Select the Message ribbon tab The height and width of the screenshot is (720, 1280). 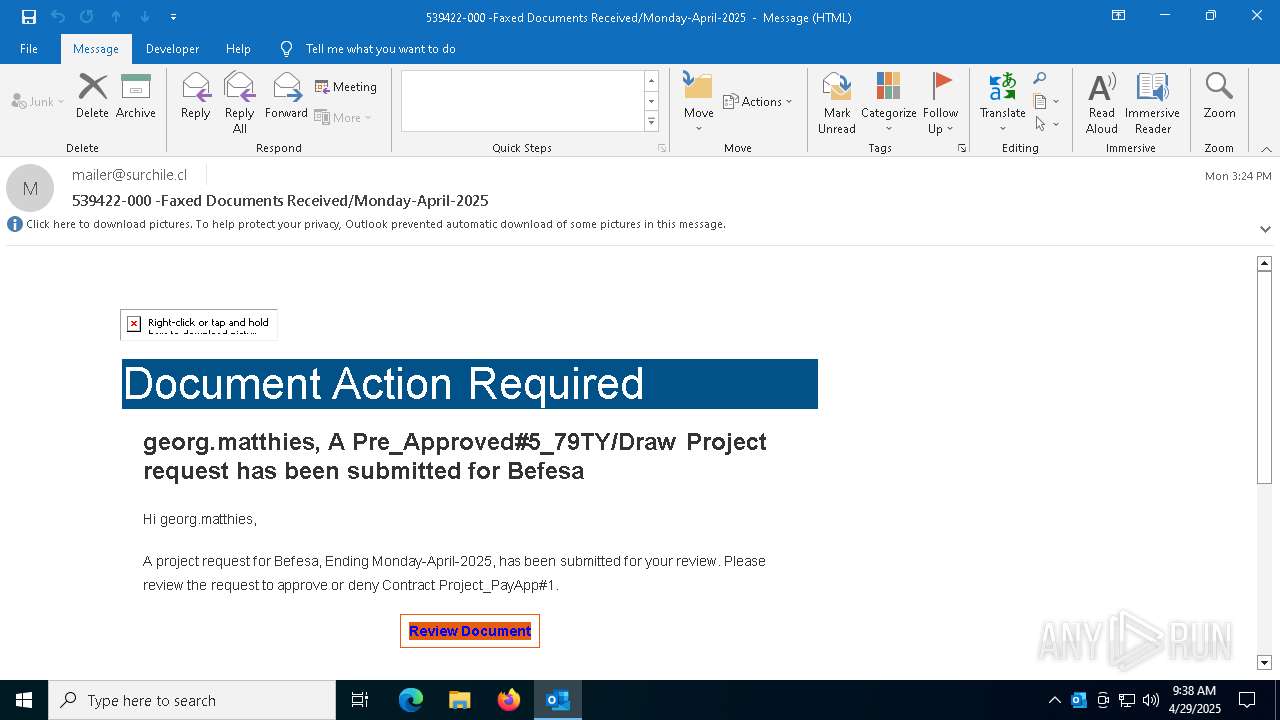96,49
